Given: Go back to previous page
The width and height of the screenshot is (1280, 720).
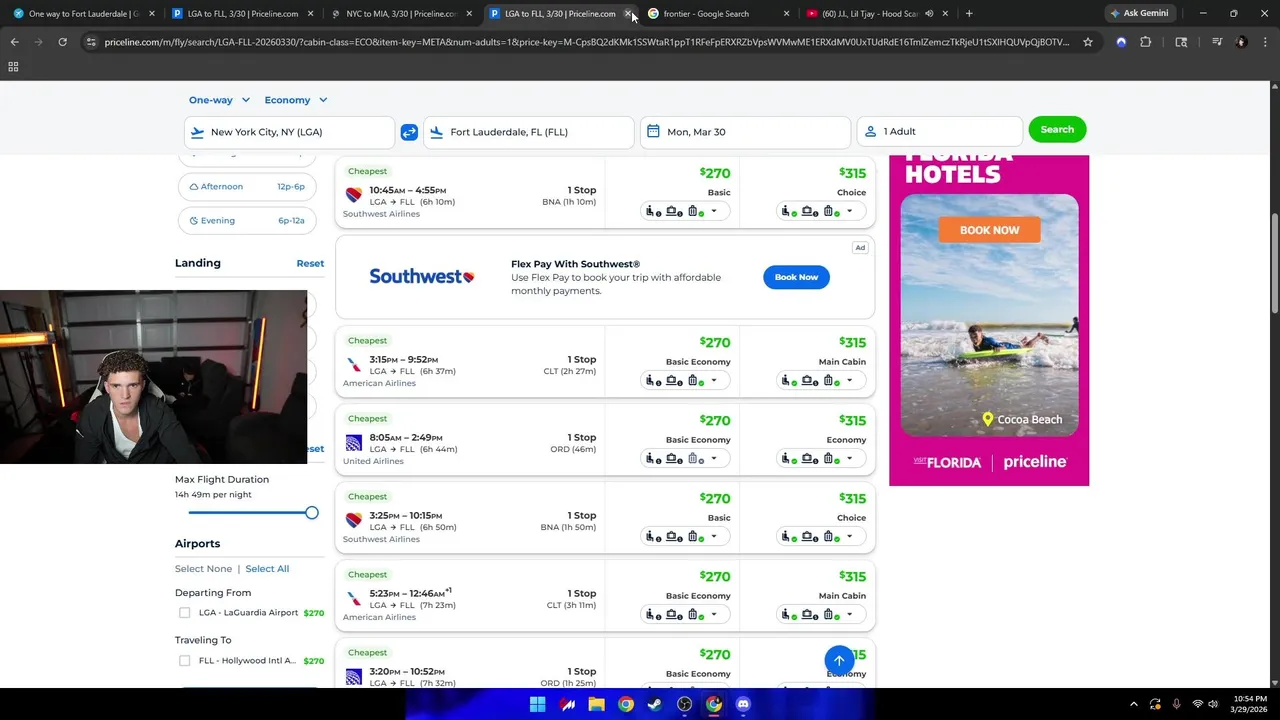Looking at the screenshot, I should click(14, 42).
